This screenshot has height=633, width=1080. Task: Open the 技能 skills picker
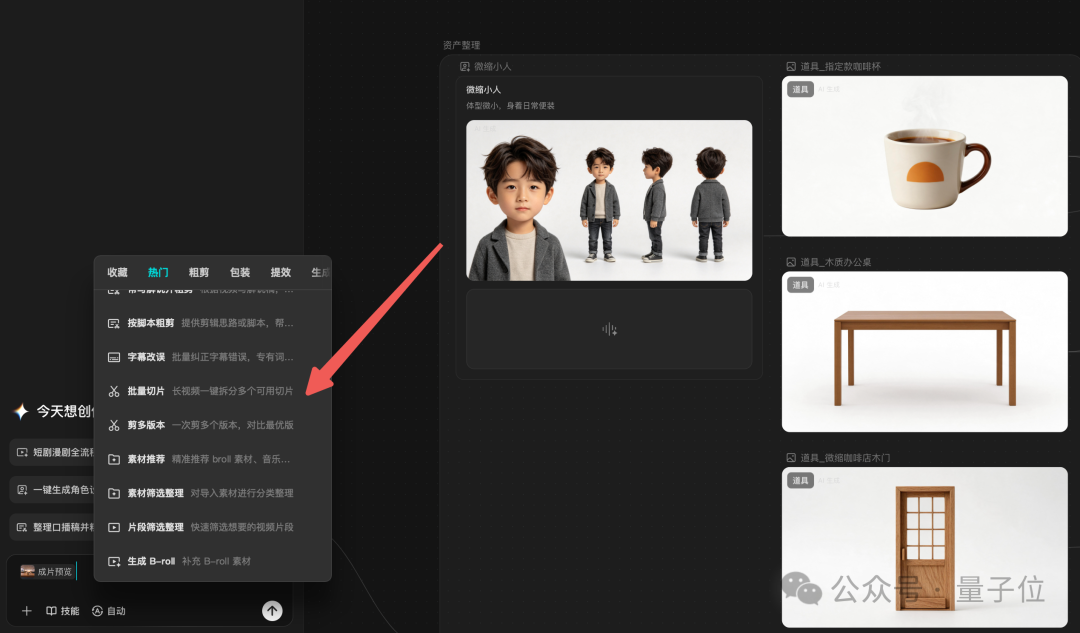point(63,611)
